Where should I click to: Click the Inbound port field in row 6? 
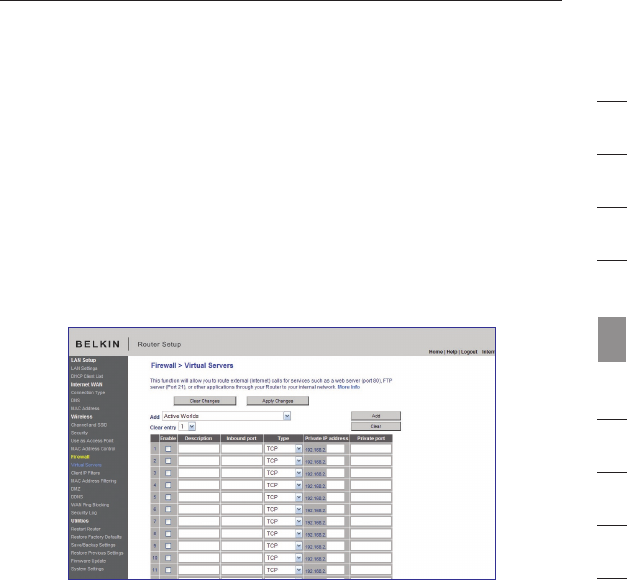point(242,509)
